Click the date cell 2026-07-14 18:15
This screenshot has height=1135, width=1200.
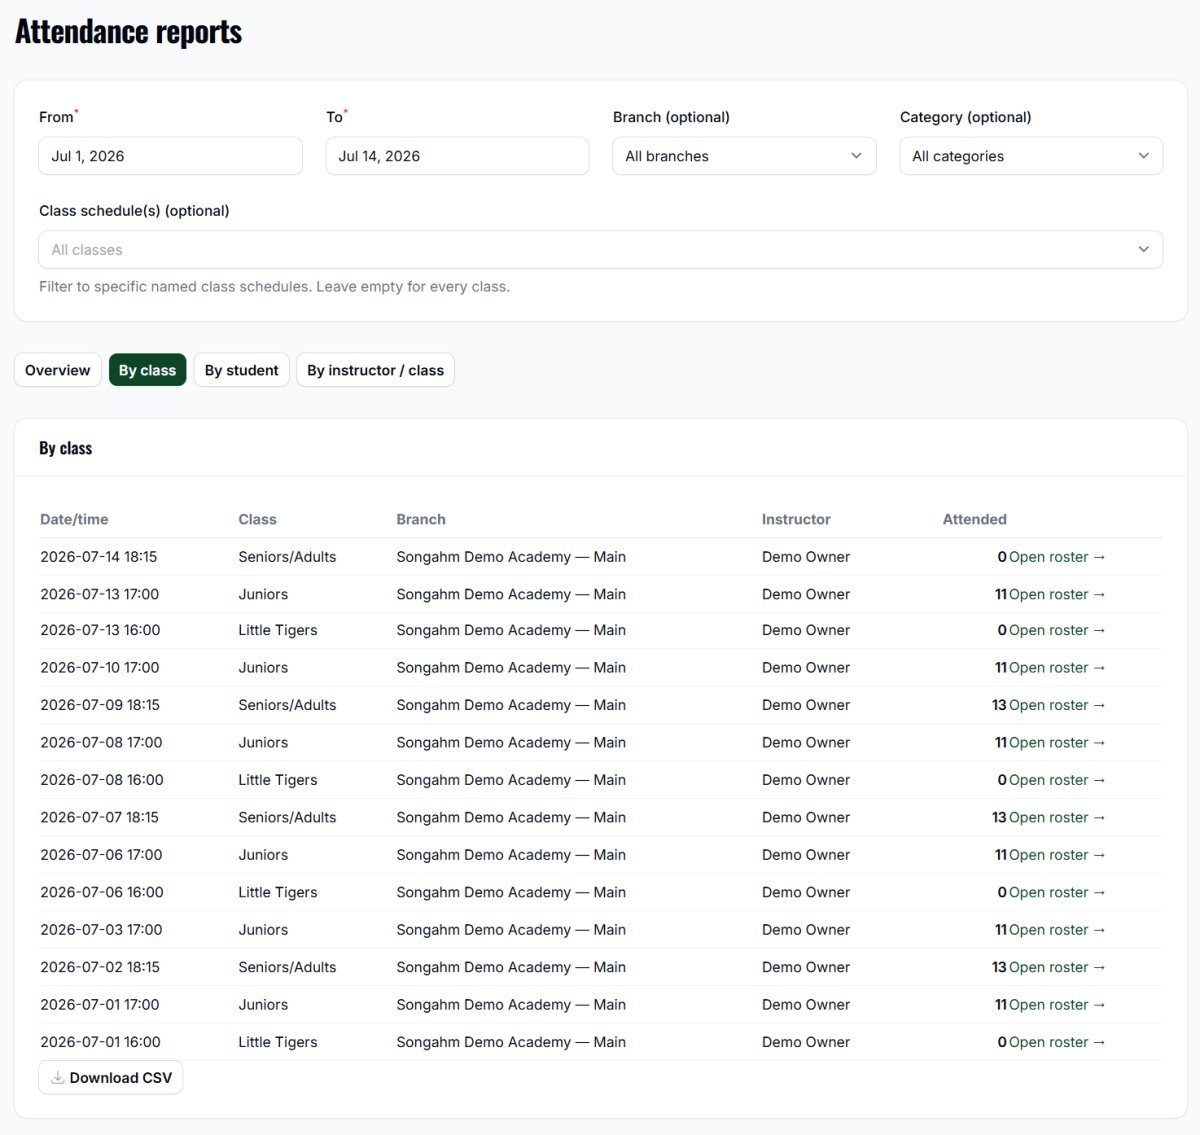click(98, 557)
